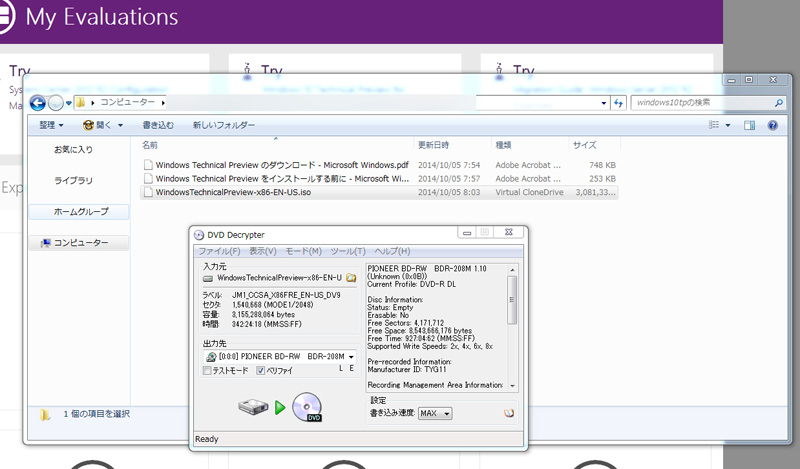800x469 pixels.
Task: Expand the 整理 organize dropdown
Action: (x=52, y=125)
